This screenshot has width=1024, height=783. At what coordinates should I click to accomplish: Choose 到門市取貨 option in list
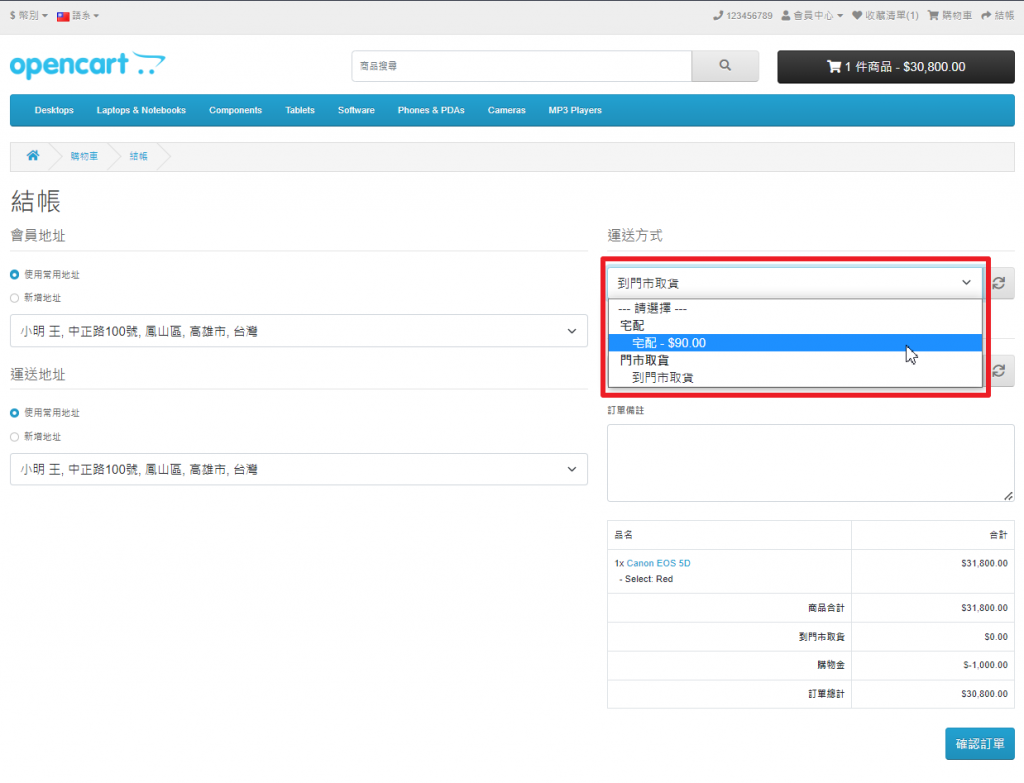(795, 377)
